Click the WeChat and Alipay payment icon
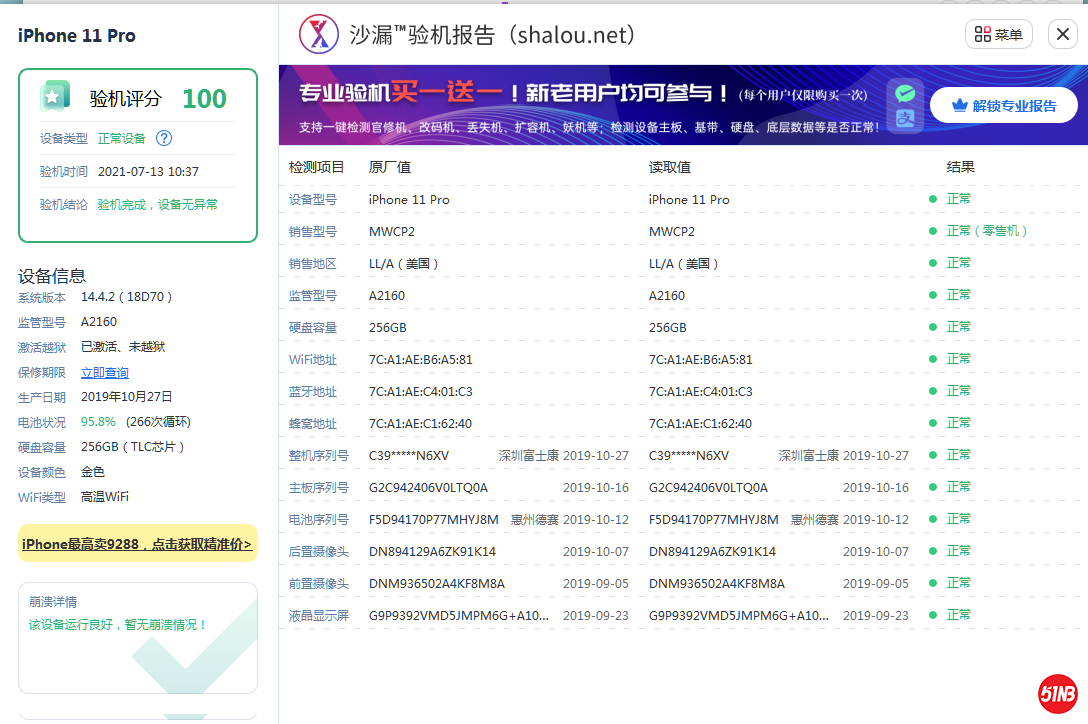The width and height of the screenshot is (1088, 724). [905, 105]
